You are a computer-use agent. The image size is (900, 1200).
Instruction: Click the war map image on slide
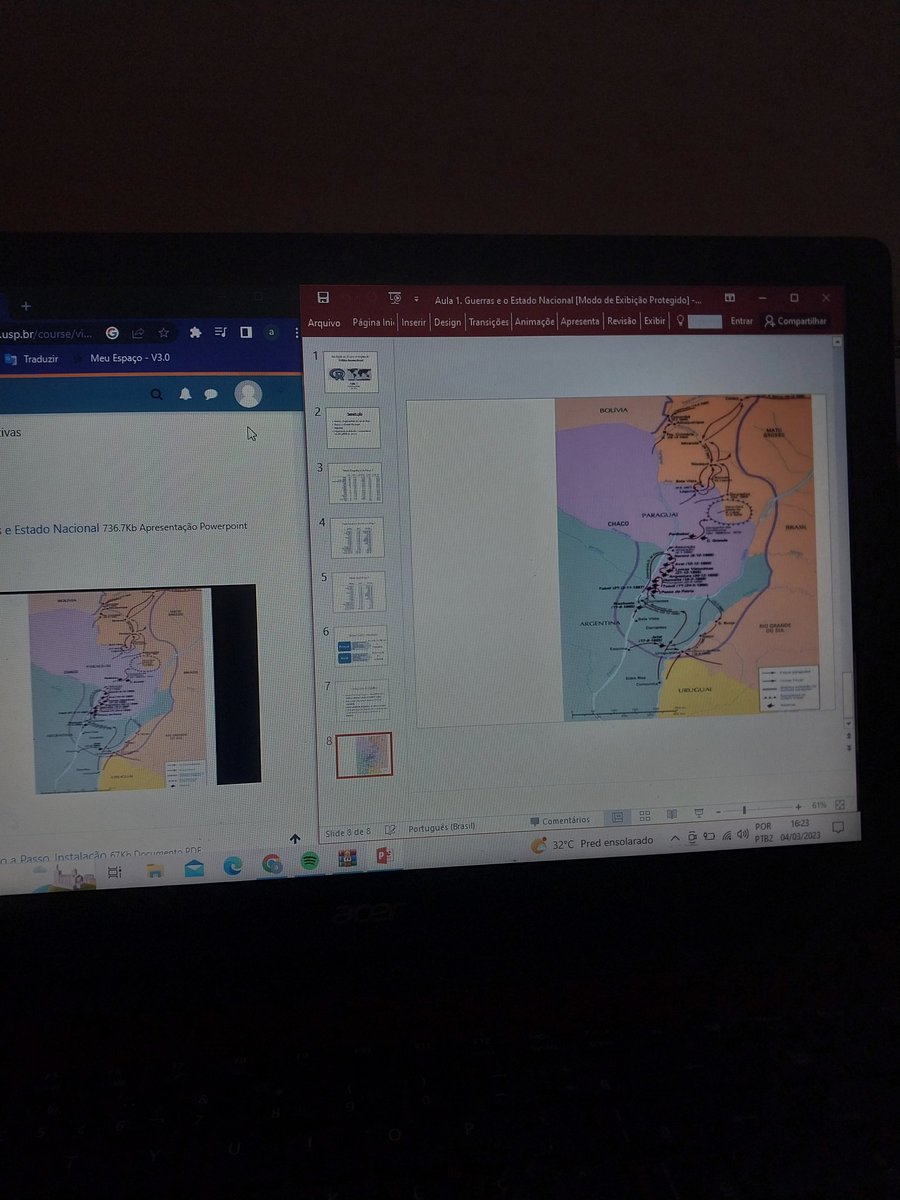pyautogui.click(x=690, y=556)
